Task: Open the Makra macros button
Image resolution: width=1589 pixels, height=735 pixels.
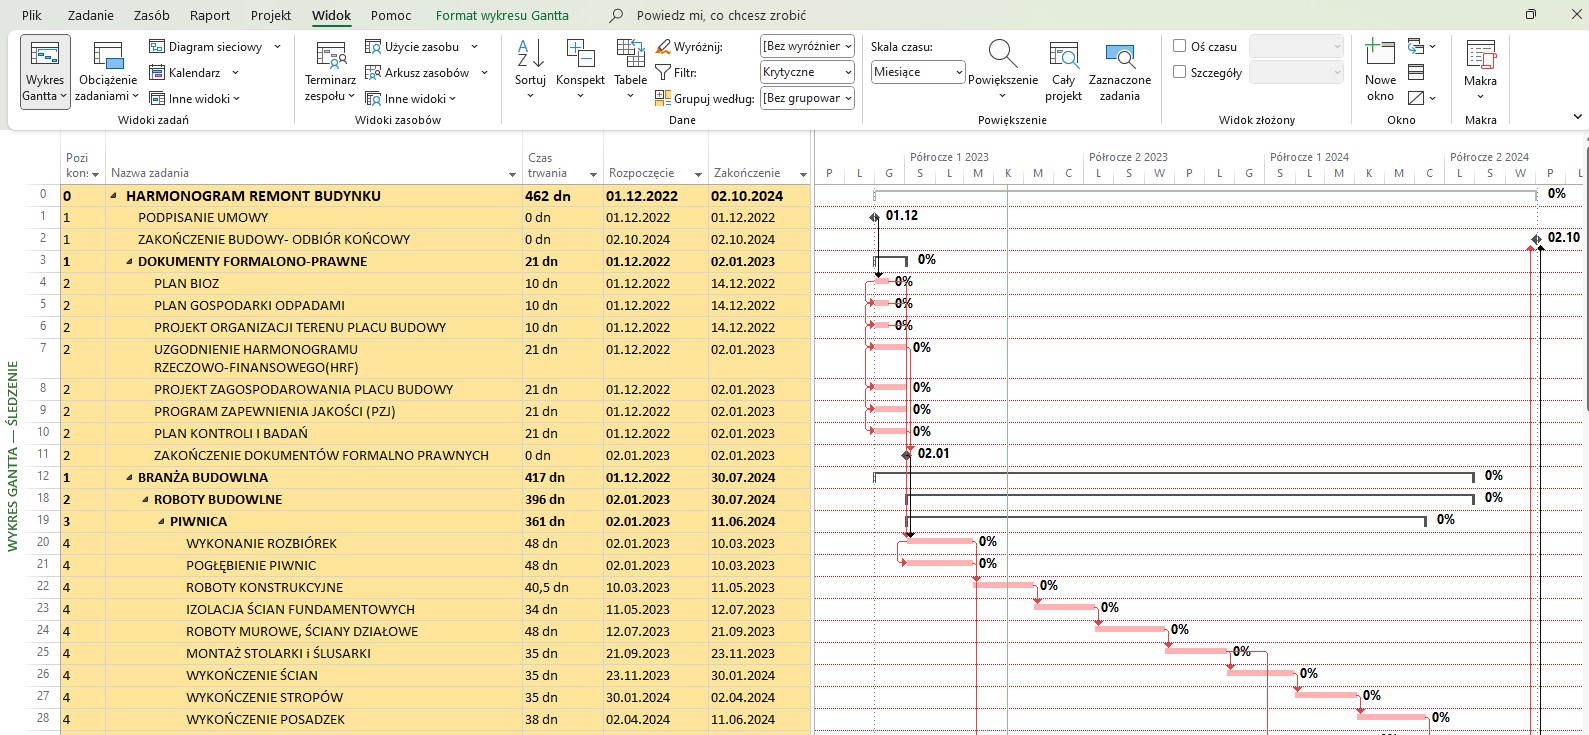Action: (x=1480, y=57)
